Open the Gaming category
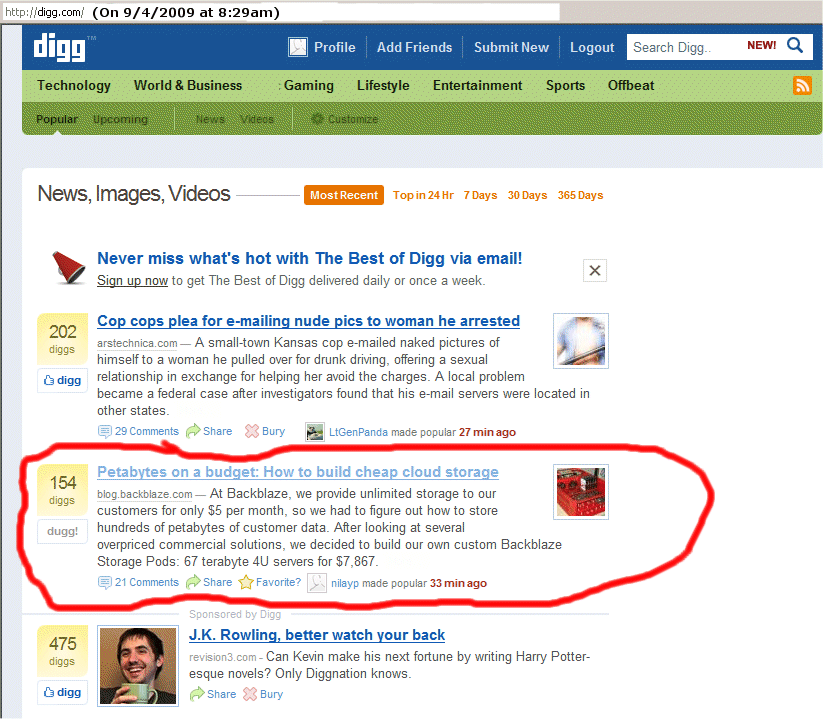The height and width of the screenshot is (719, 823). 309,86
